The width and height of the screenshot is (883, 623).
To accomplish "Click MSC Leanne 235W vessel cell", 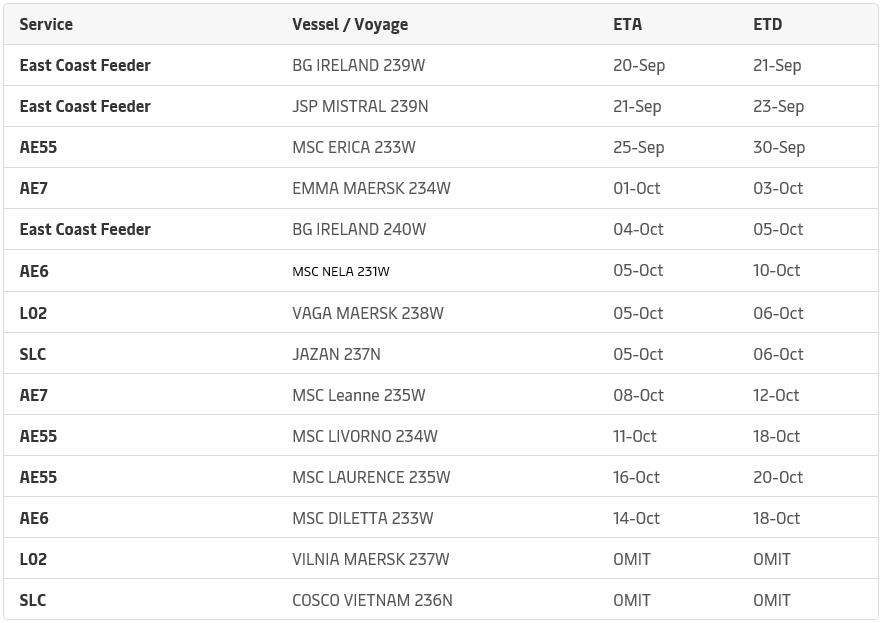I will (x=359, y=395).
